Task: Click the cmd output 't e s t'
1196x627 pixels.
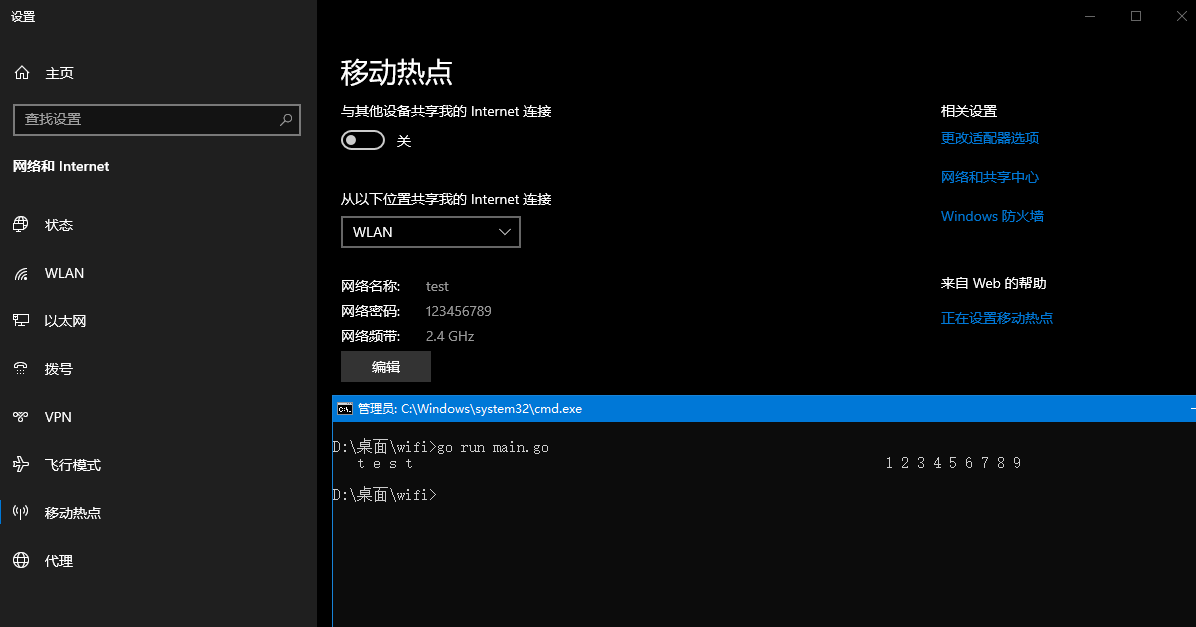Action: [x=385, y=463]
